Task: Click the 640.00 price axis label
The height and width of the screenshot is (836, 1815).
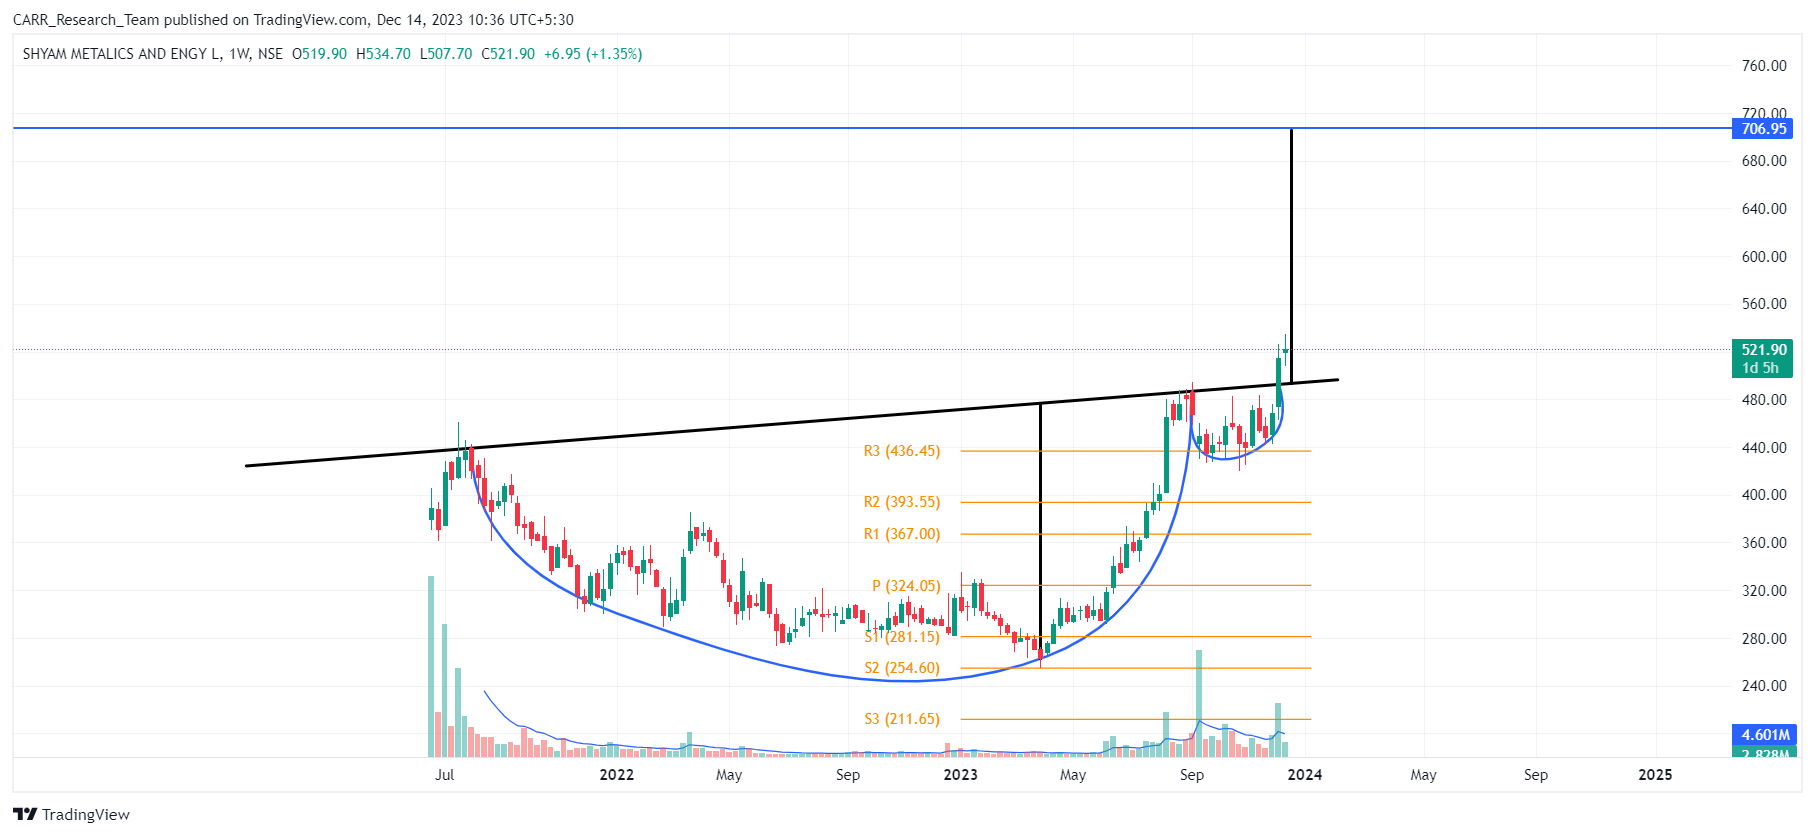Action: [1764, 209]
